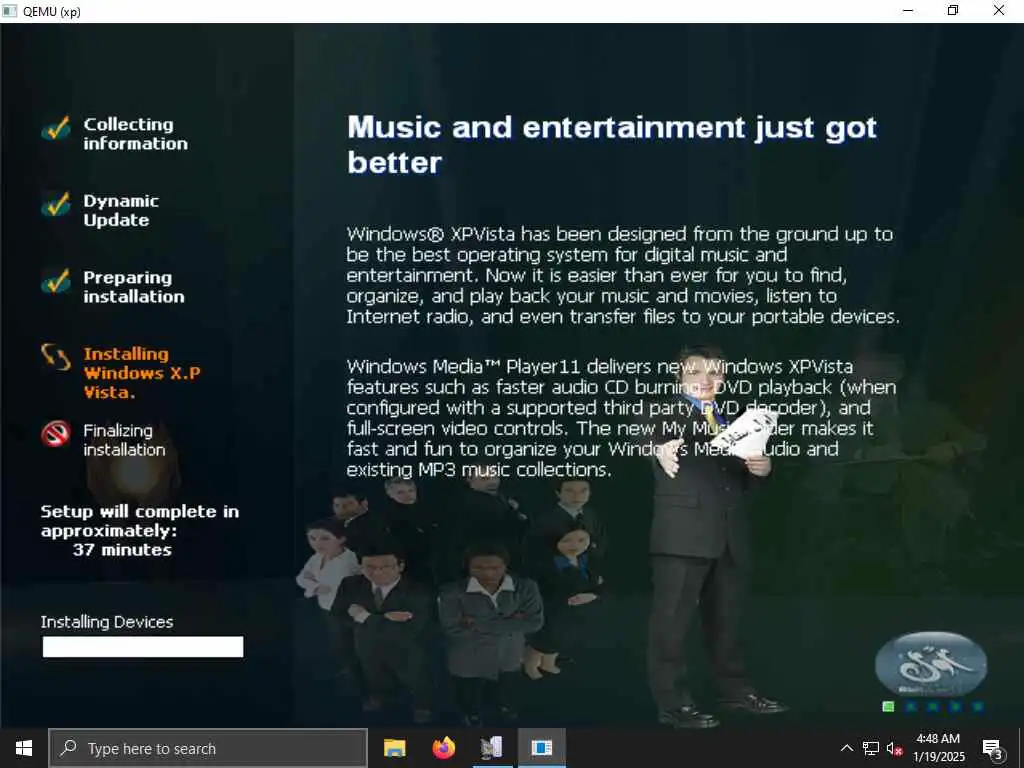Click the oval setup logo emblem
1024x768 pixels.
(931, 663)
